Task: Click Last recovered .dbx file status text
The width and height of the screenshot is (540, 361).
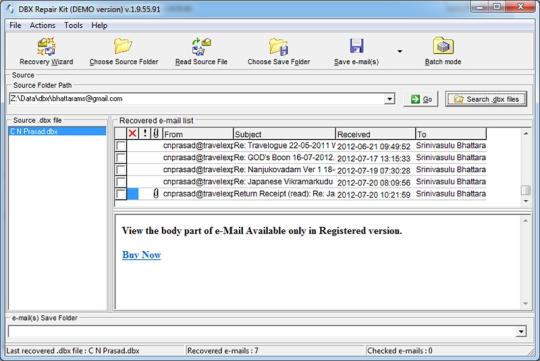Action: pyautogui.click(x=73, y=351)
